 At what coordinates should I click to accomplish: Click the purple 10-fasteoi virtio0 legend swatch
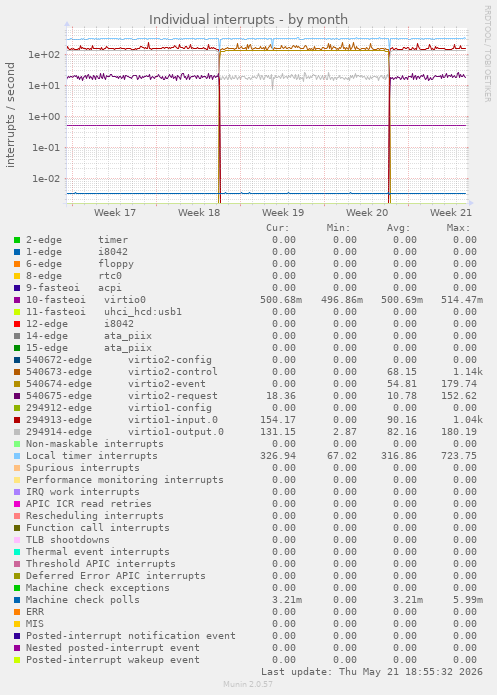pos(17,300)
